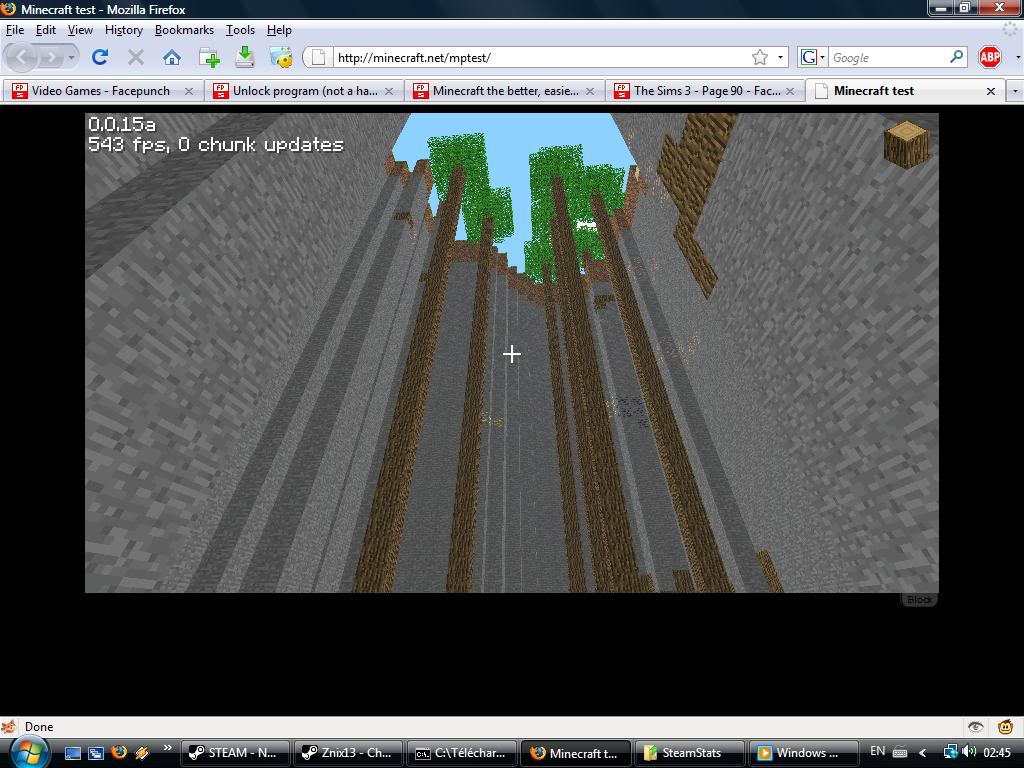Switch to STEAM - N... taskbar window
This screenshot has height=768, width=1024.
tap(235, 753)
